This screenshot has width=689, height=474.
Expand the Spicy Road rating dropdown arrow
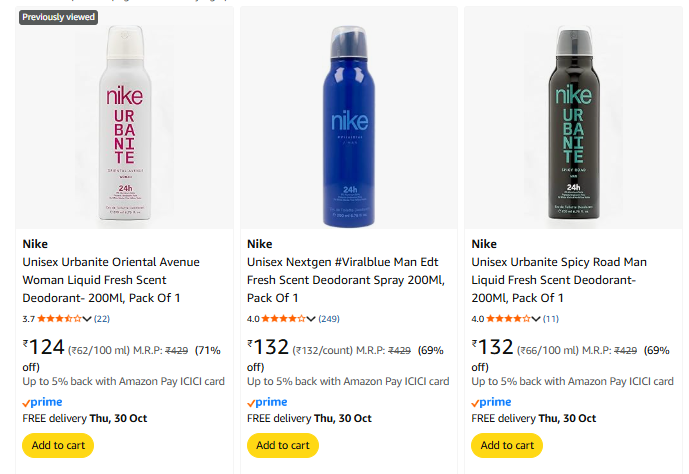pos(536,319)
